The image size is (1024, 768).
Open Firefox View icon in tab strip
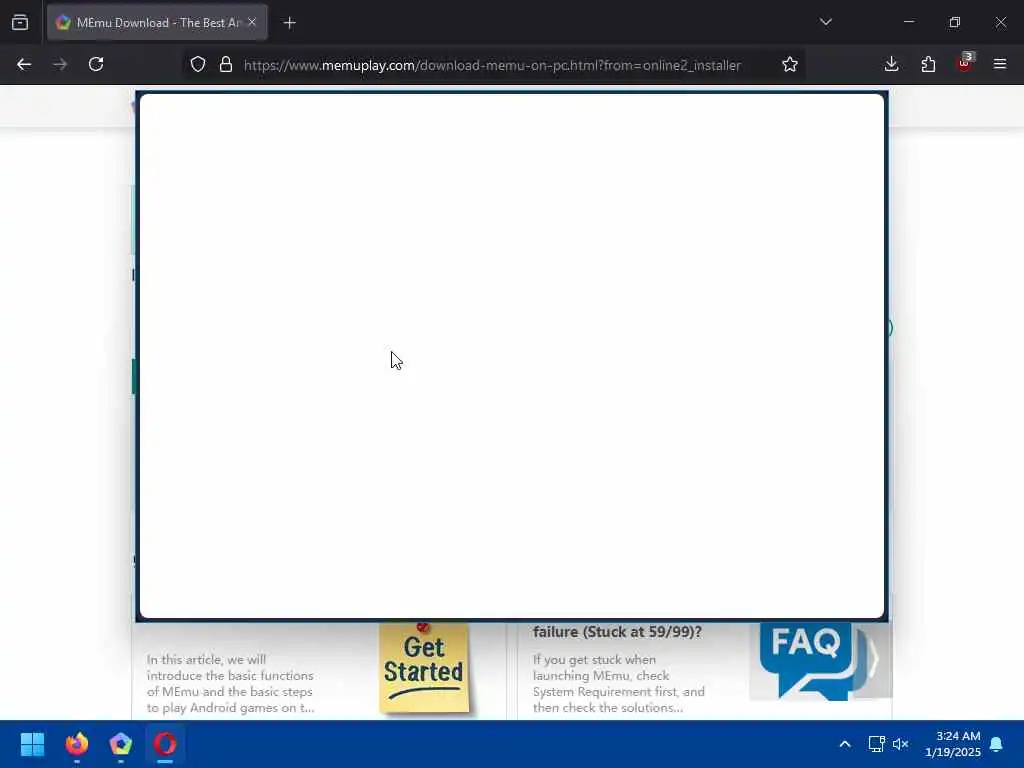point(20,22)
